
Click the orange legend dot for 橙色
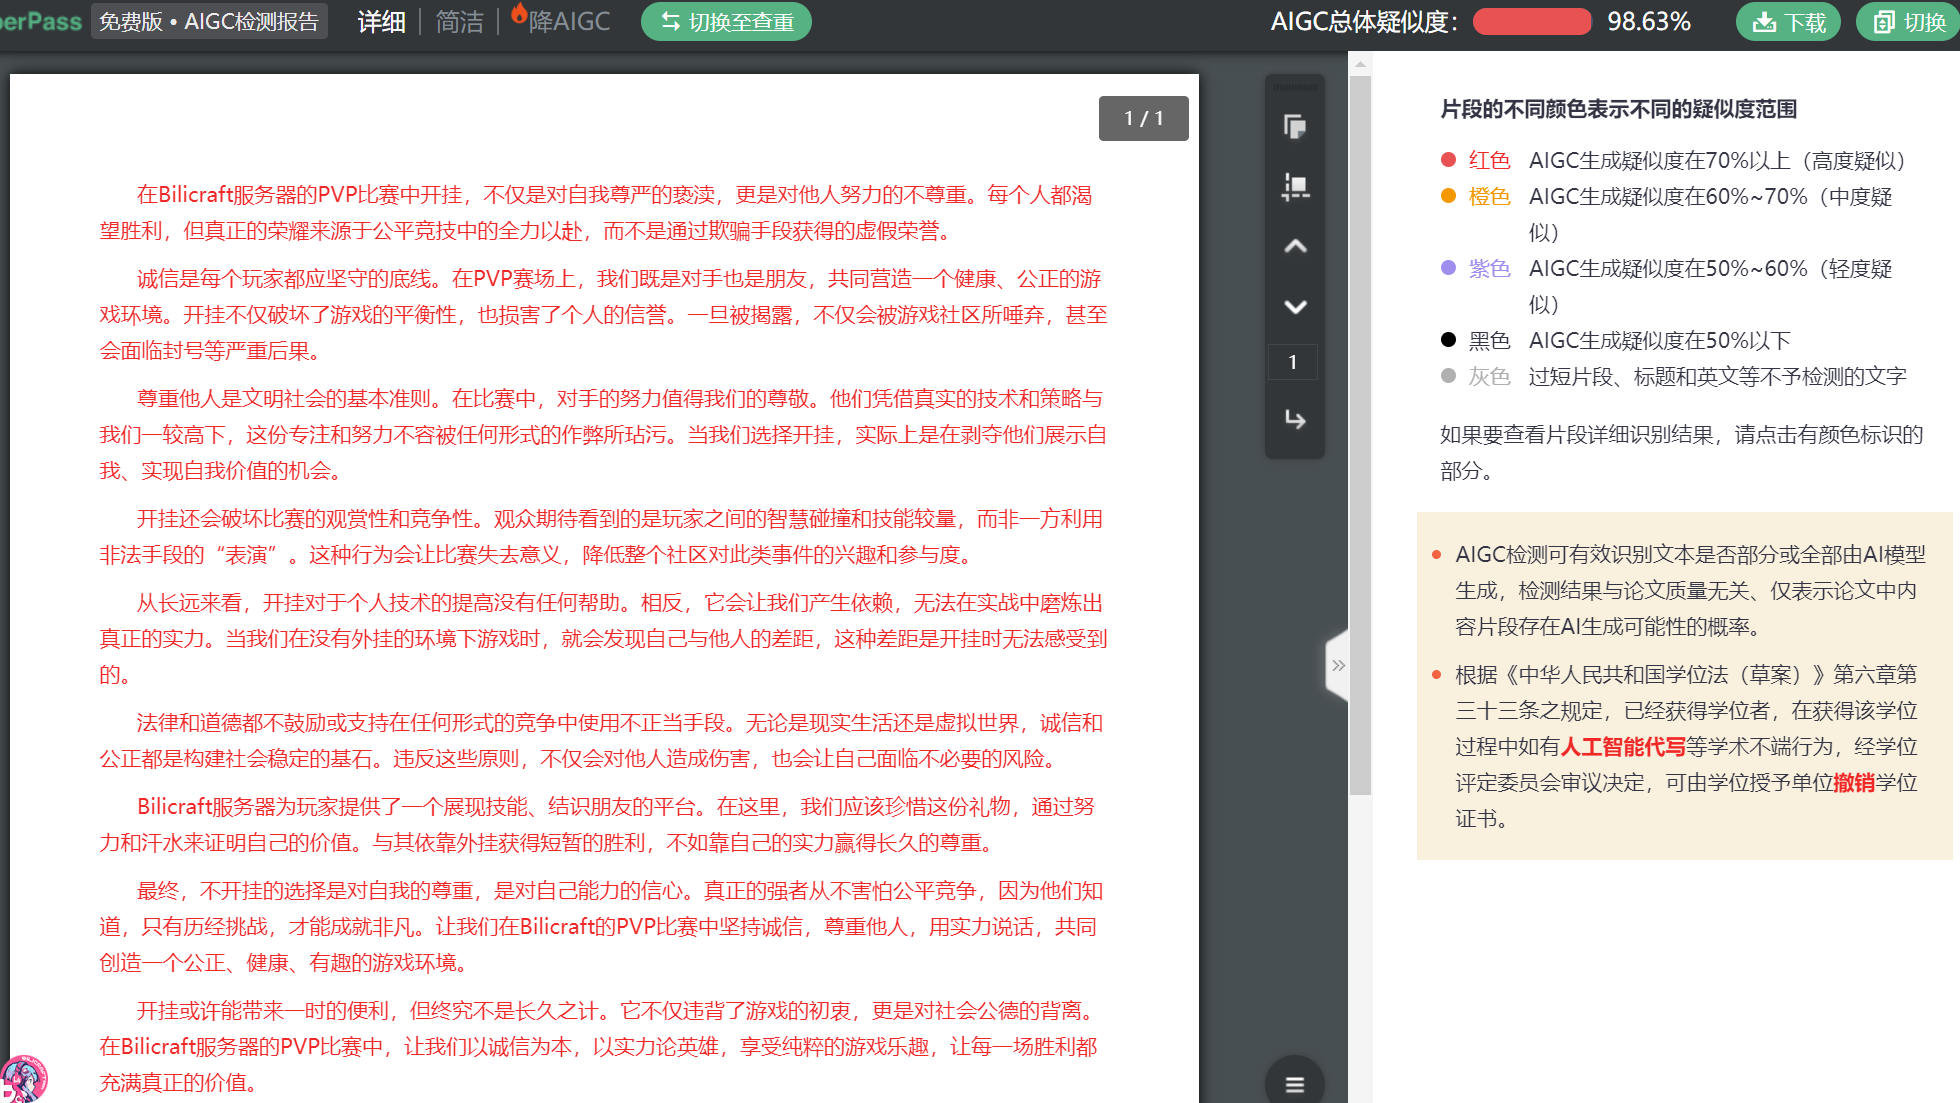click(x=1448, y=195)
